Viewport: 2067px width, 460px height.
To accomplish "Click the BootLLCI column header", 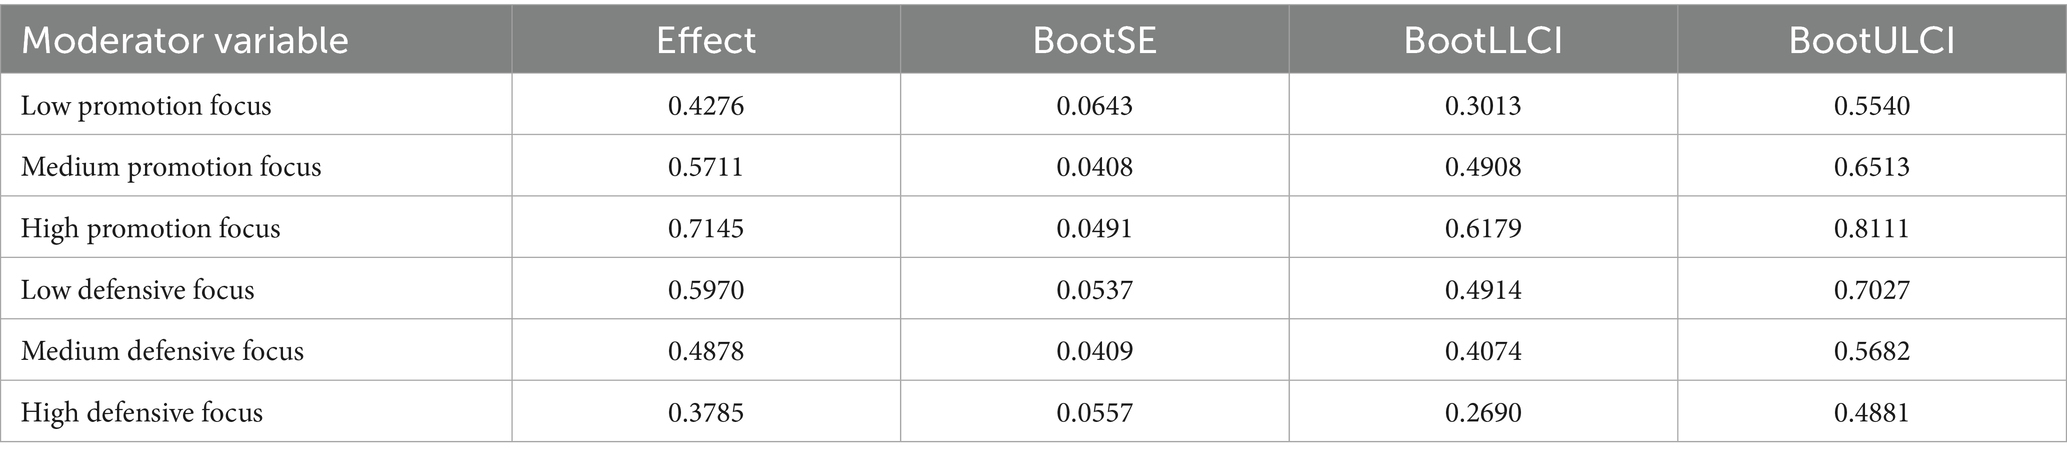I will point(1483,41).
